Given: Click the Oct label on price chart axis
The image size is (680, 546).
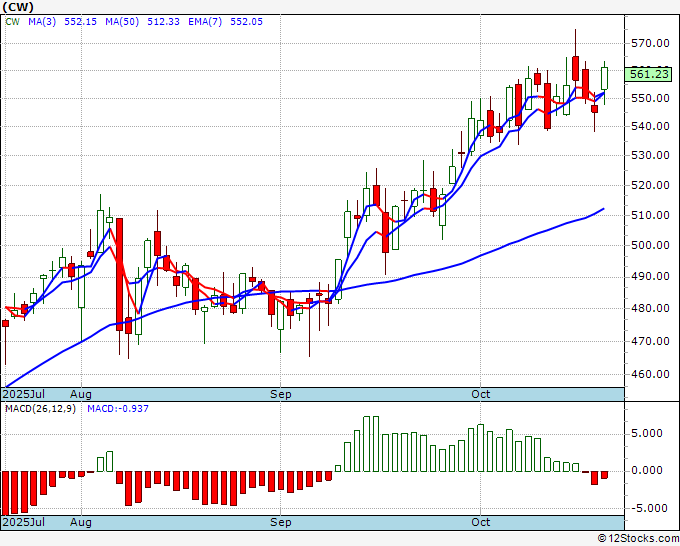Looking at the screenshot, I should coord(481,394).
